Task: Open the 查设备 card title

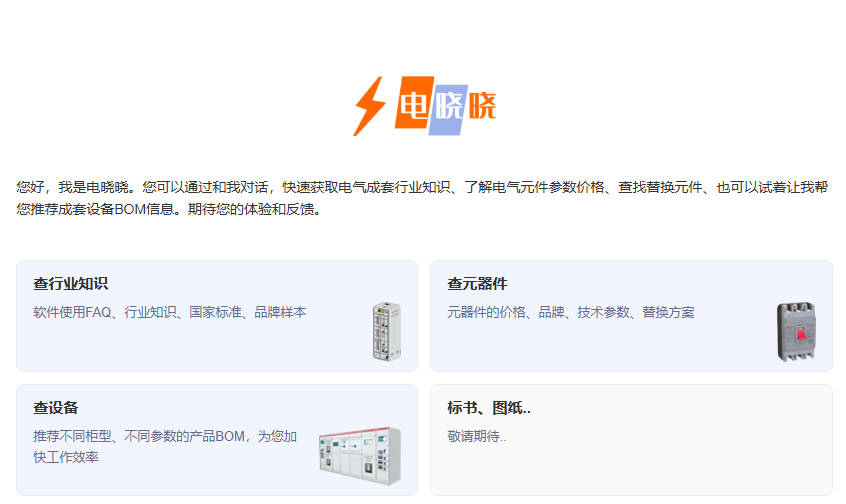Action: point(56,408)
